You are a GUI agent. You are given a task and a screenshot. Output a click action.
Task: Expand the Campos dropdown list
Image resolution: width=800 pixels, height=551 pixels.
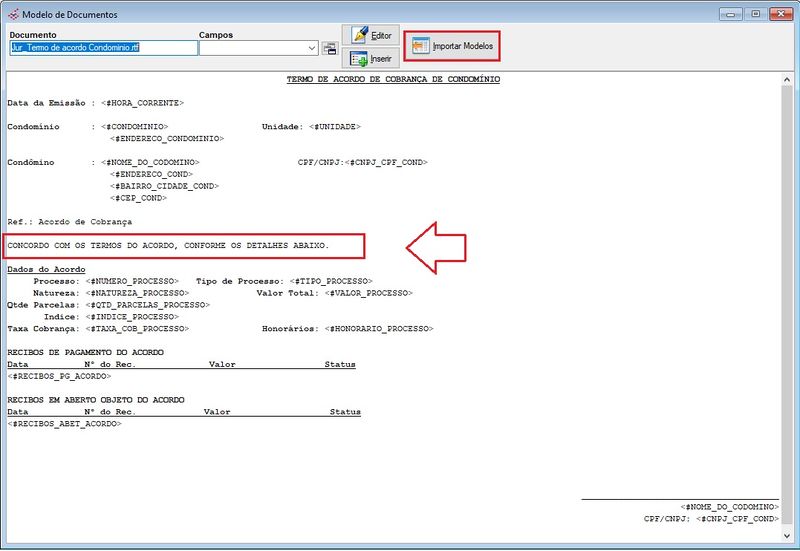(312, 47)
